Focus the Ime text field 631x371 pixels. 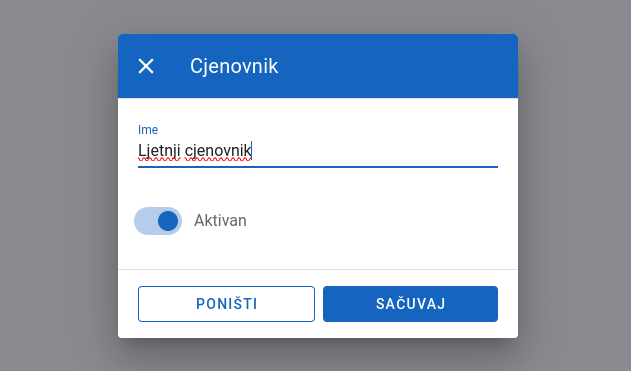tap(318, 151)
